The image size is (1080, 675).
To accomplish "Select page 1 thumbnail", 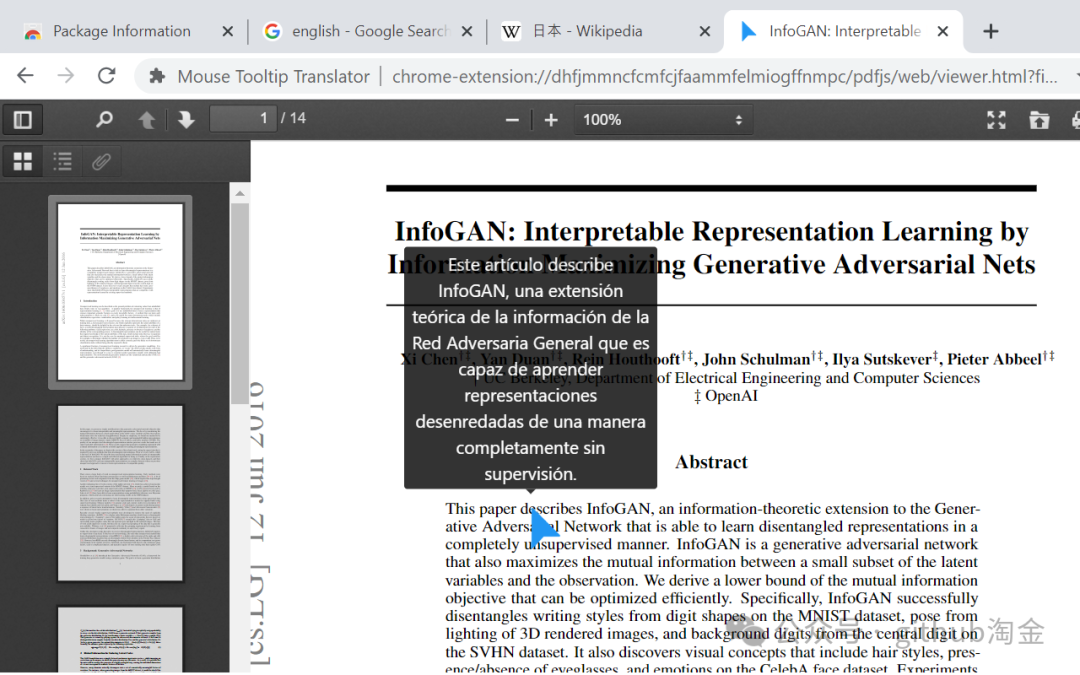I will tap(120, 292).
